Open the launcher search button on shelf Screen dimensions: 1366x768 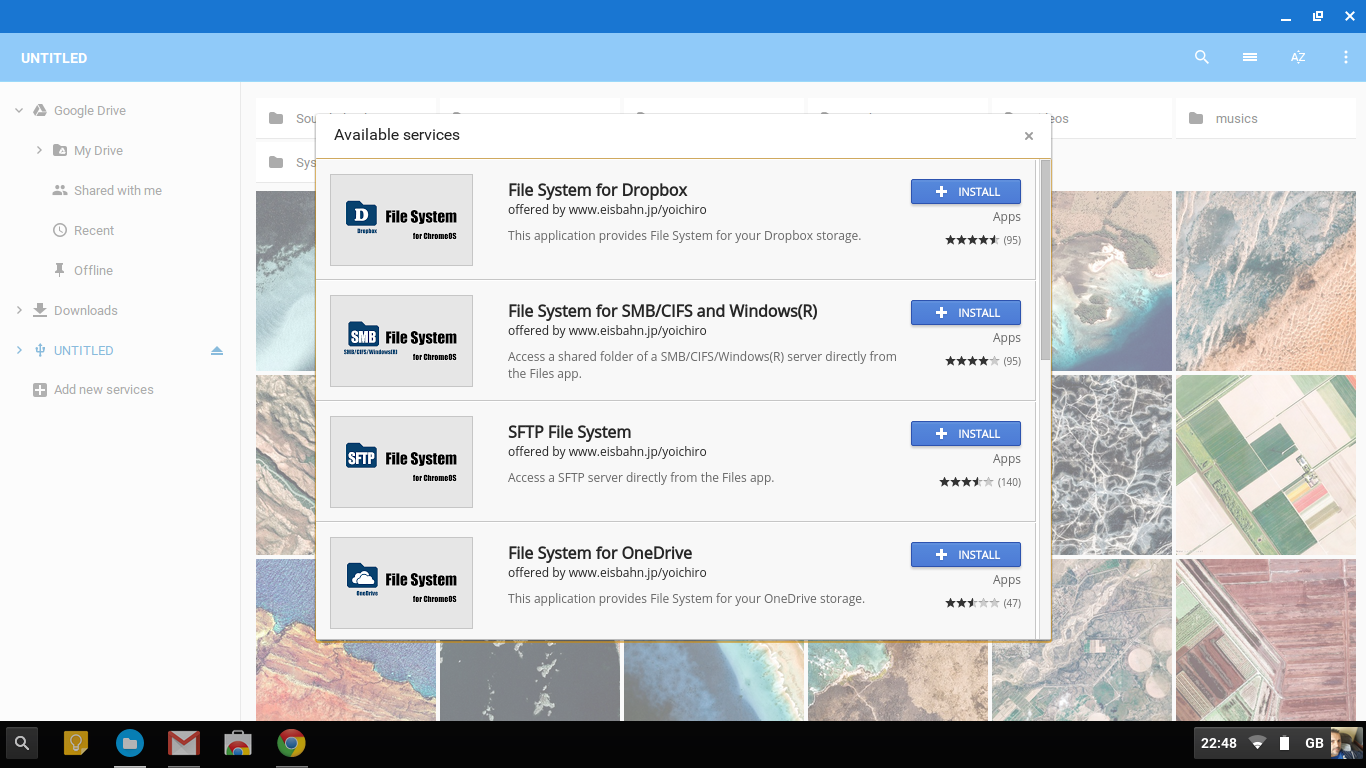[22, 743]
